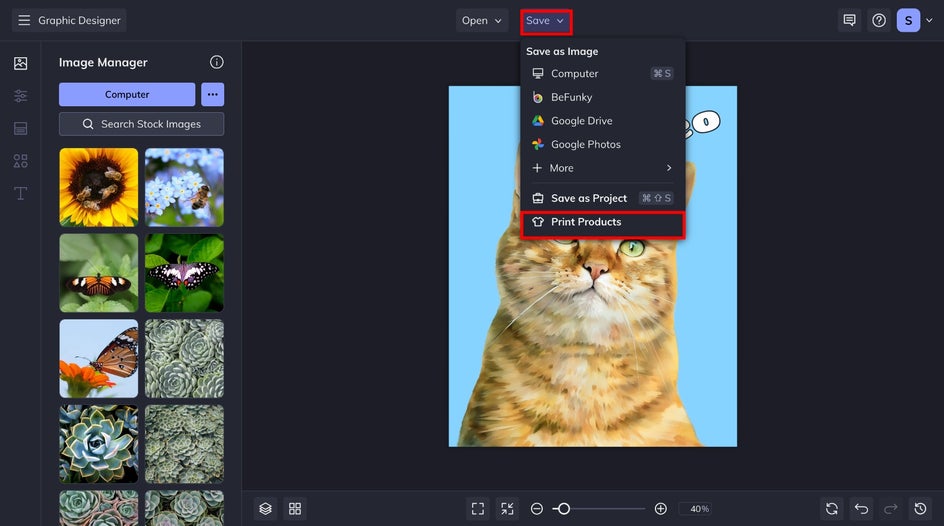The height and width of the screenshot is (526, 944).
Task: Select the orange-black butterfly on leaf thumbnail
Action: pos(99,273)
